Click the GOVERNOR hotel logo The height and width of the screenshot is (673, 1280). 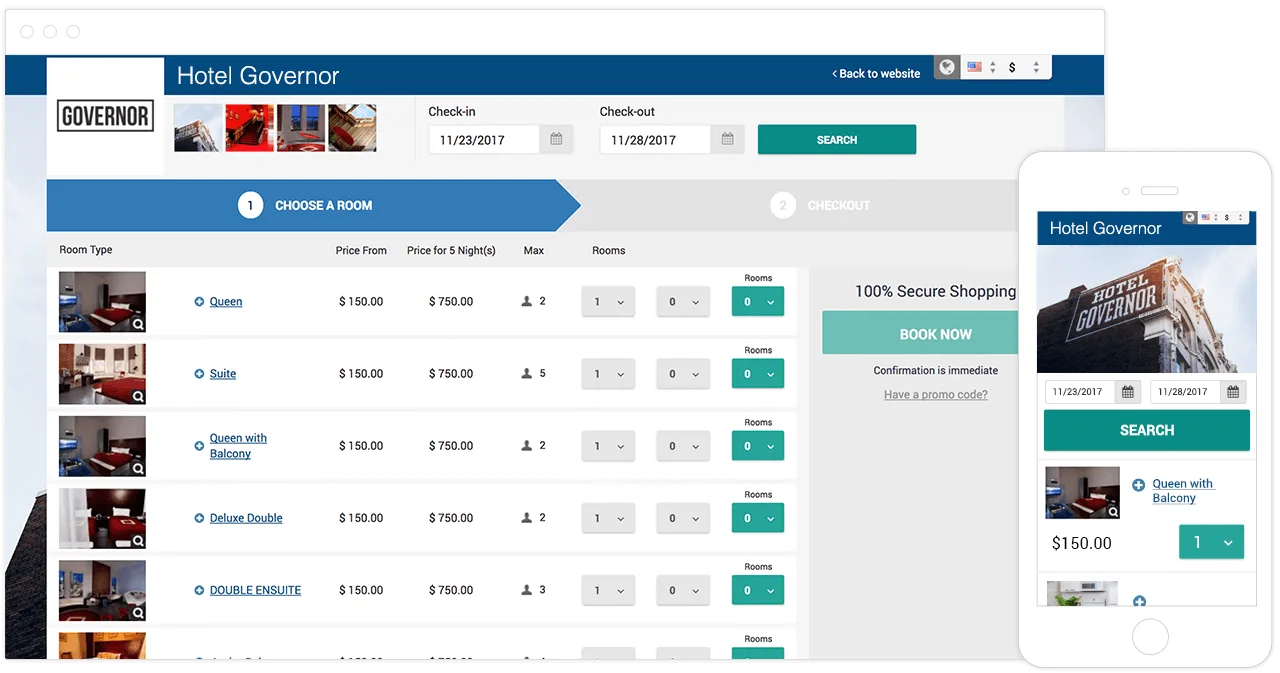105,117
